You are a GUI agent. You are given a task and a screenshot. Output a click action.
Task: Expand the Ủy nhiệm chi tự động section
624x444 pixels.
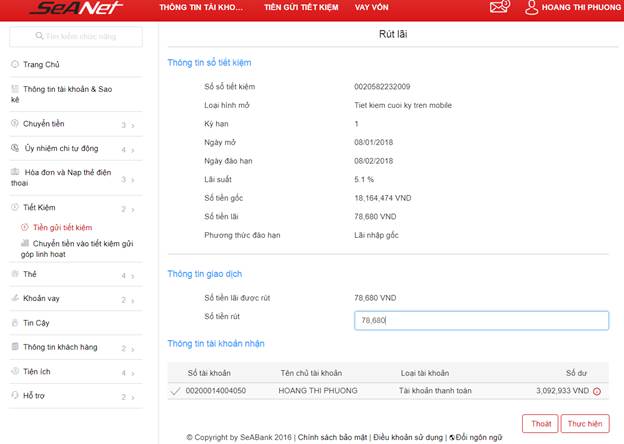point(132,149)
